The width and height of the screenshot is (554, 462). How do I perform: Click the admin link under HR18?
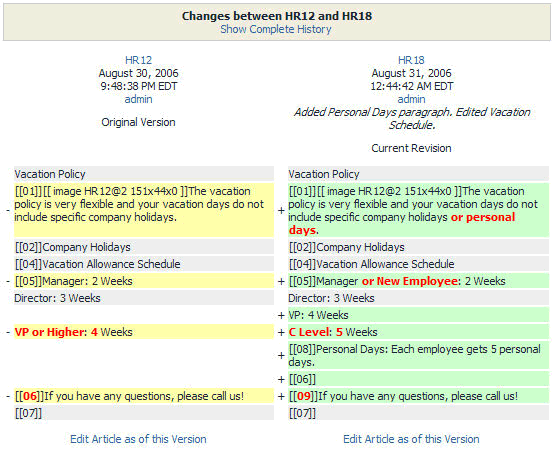(411, 99)
